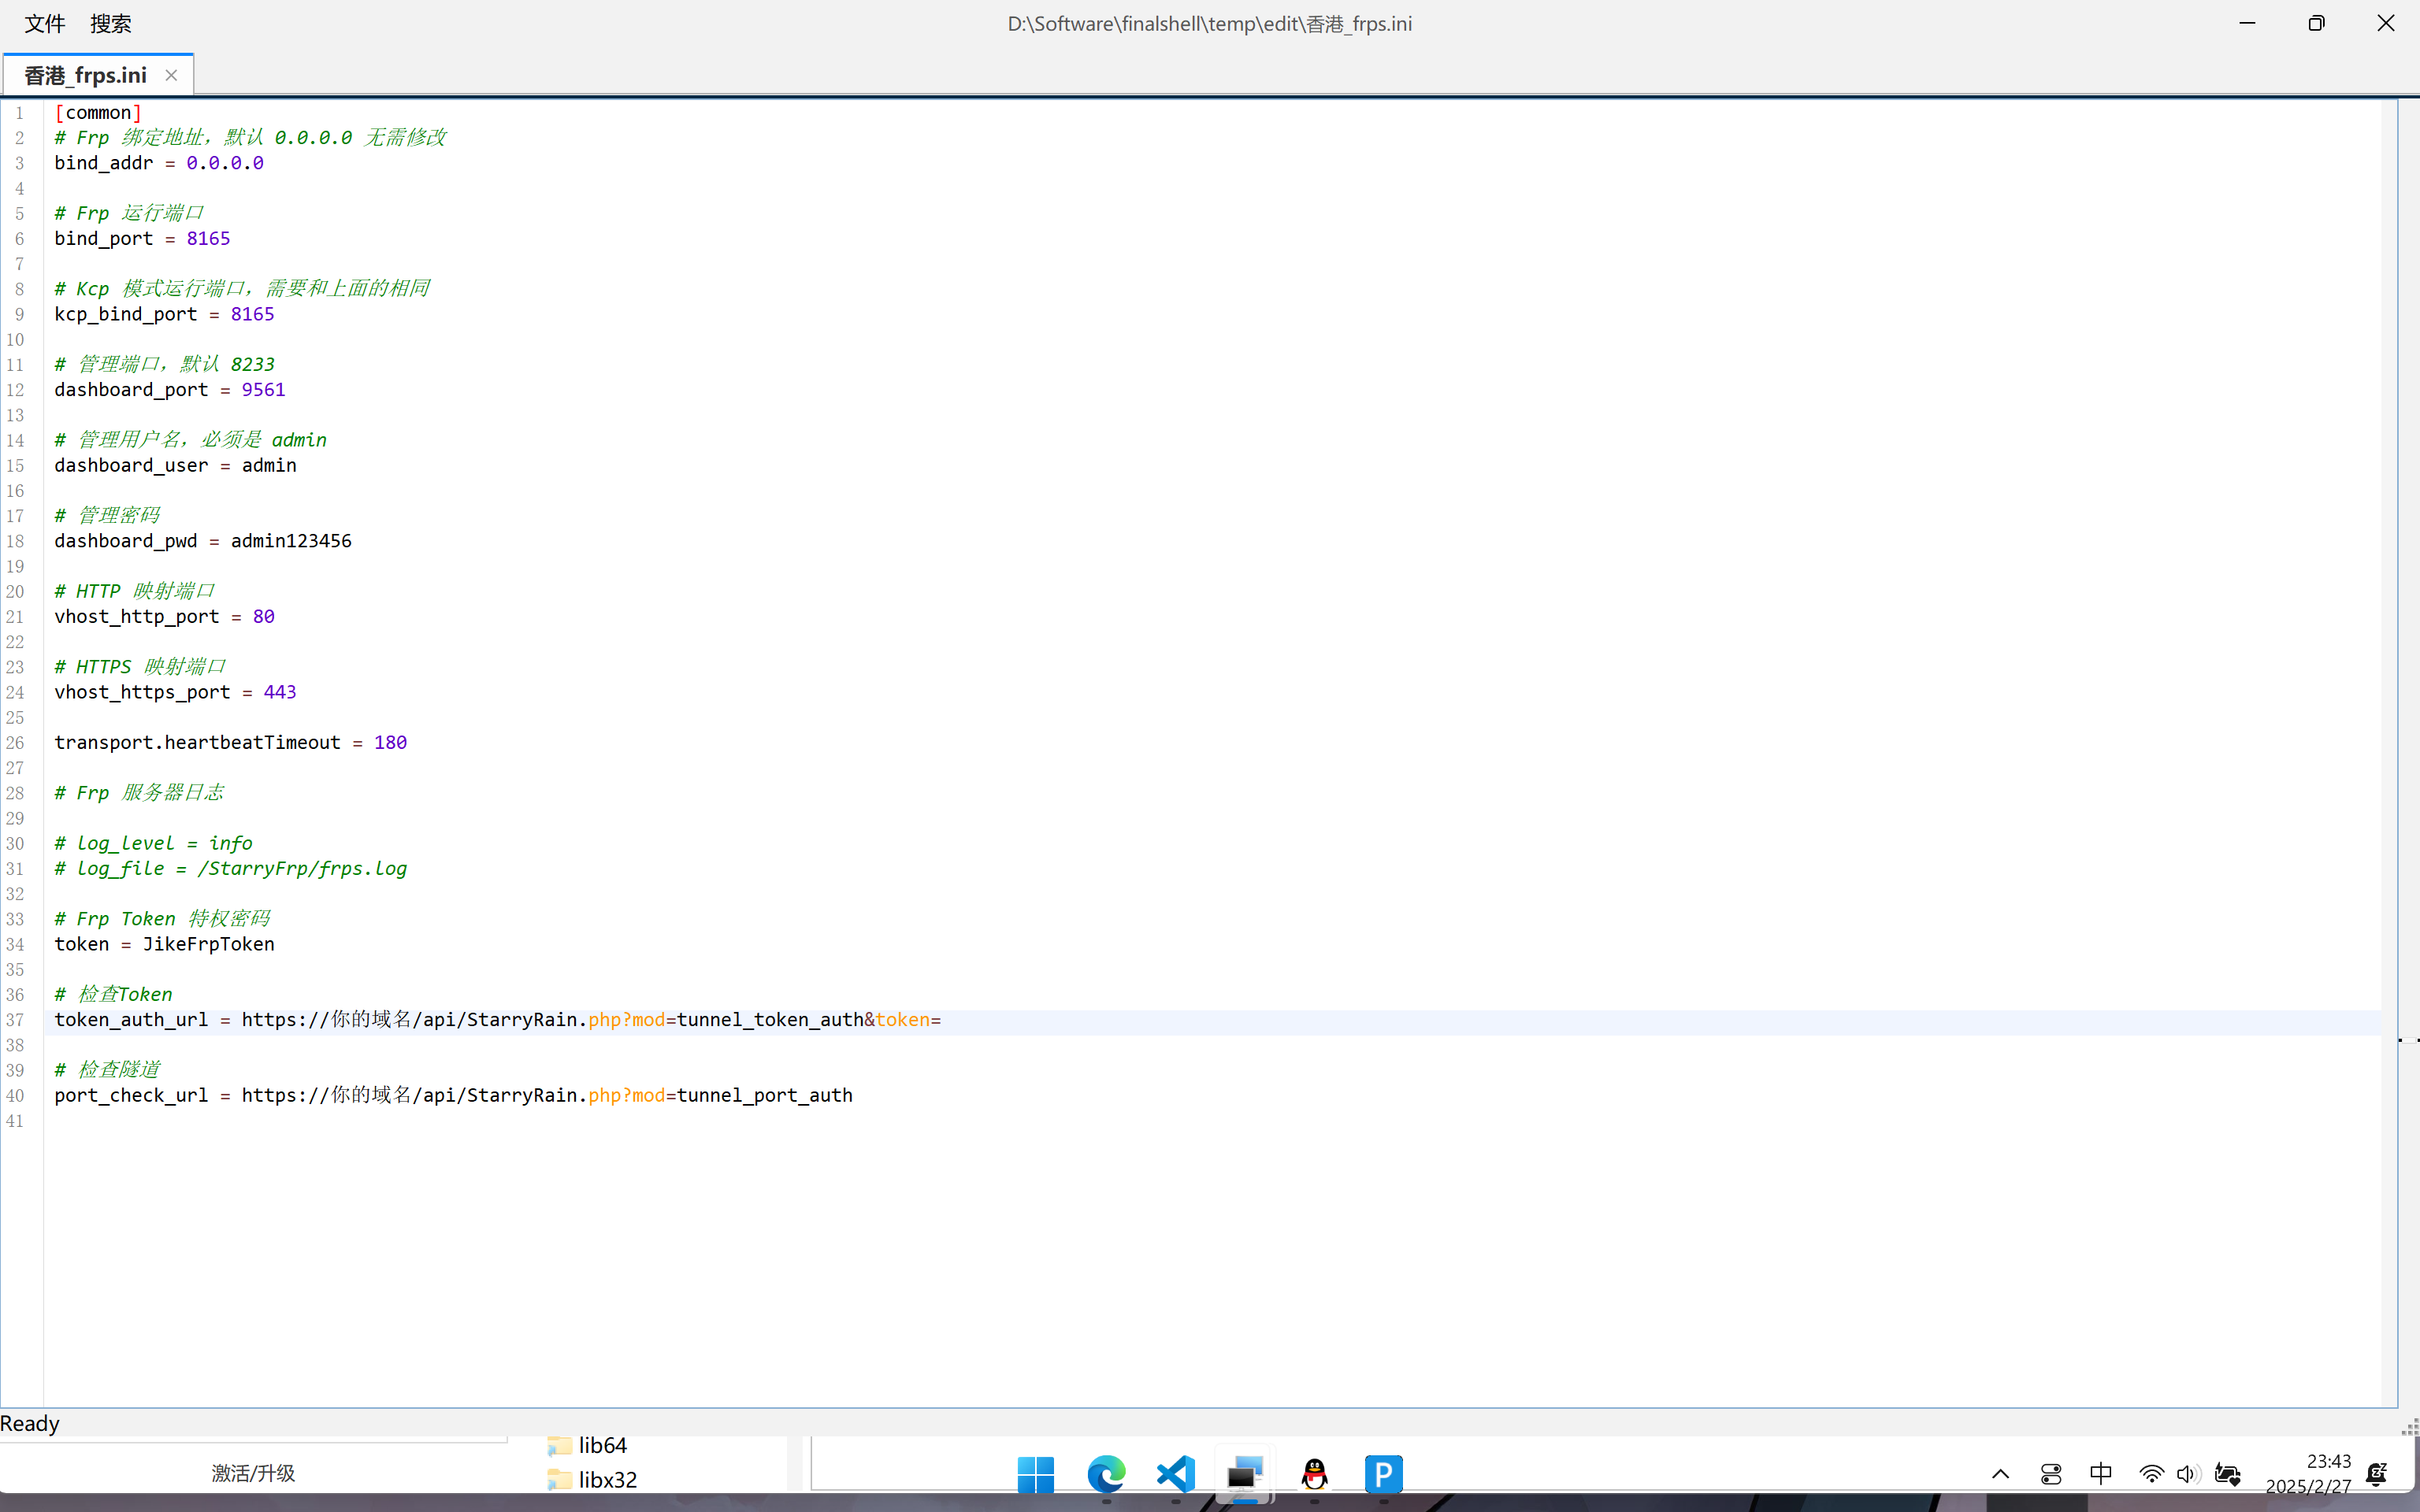Open the 搜索 menu
This screenshot has height=1512, width=2420.
coord(110,24)
